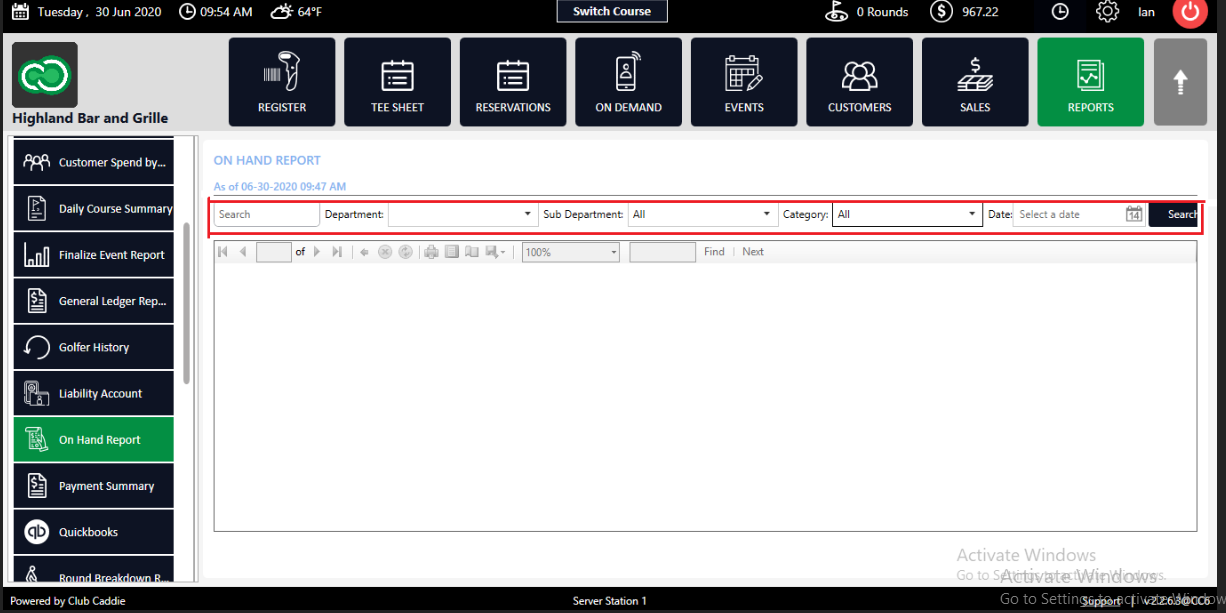Open the Events module
This screenshot has height=613, width=1226.
pos(744,82)
